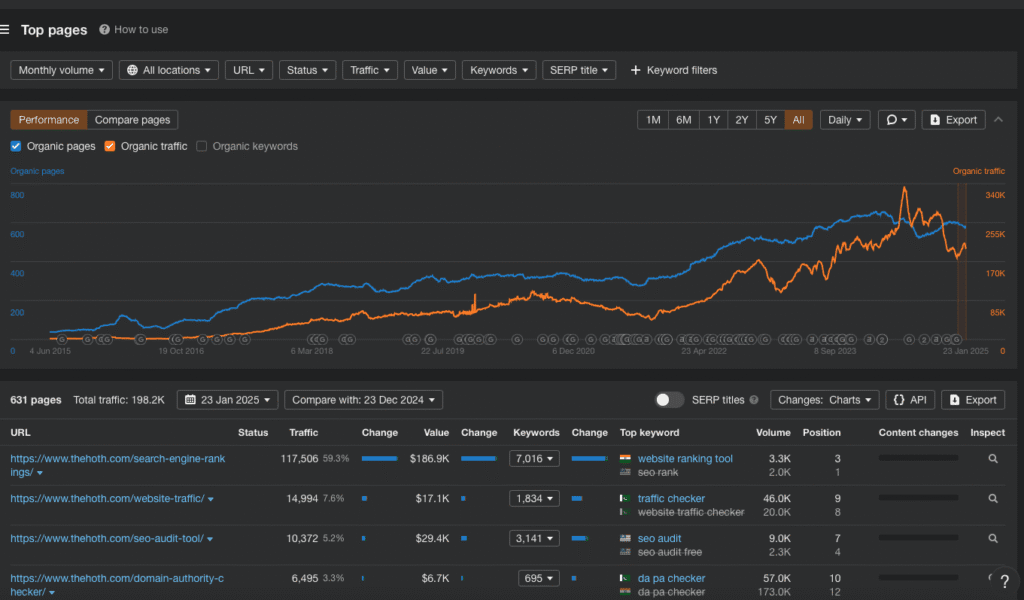Viewport: 1024px width, 600px height.
Task: Uncheck the Organic pages checkbox
Action: pos(16,146)
